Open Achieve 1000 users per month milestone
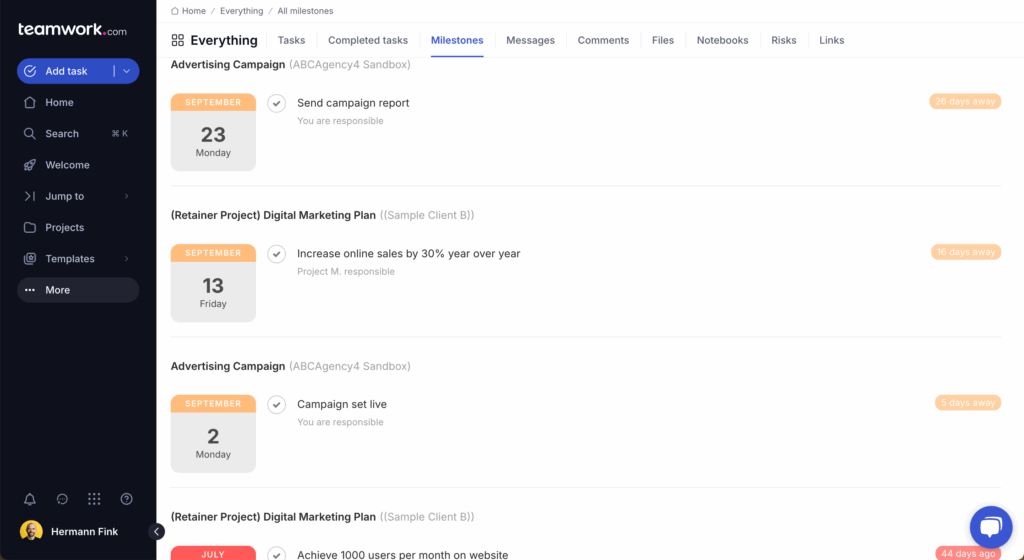Image resolution: width=1024 pixels, height=560 pixels. 402,555
